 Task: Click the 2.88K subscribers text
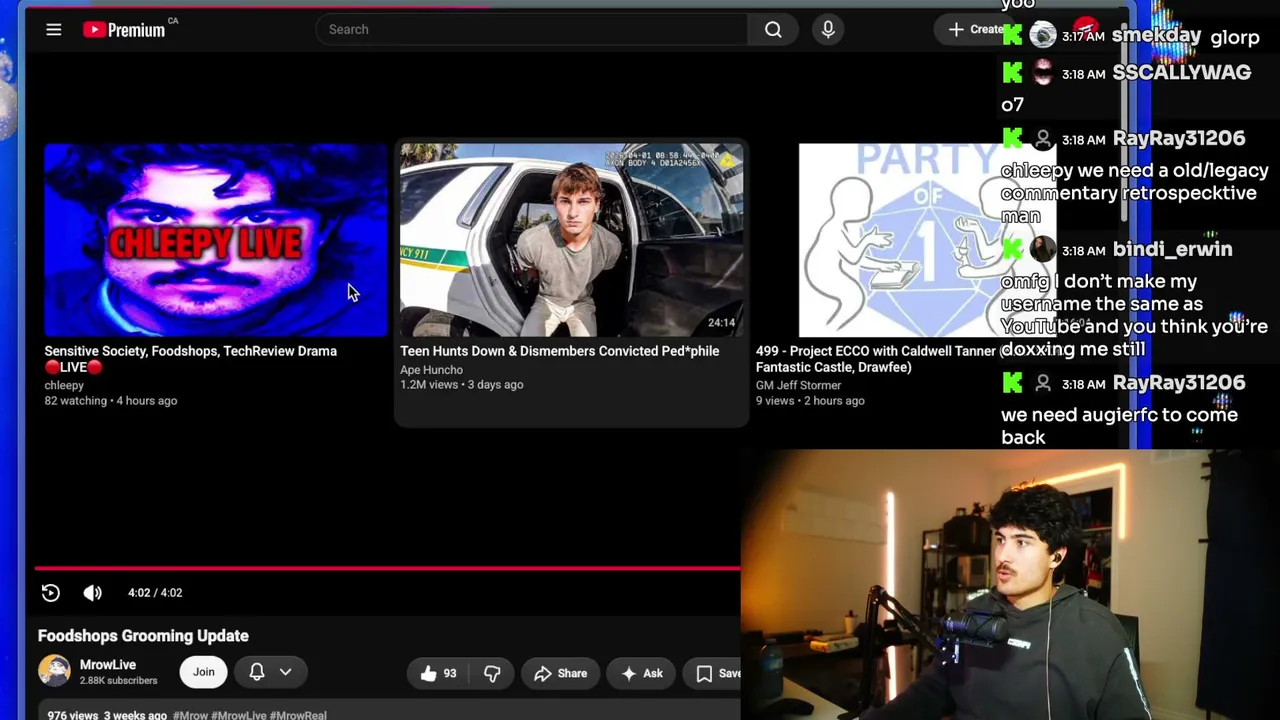coord(118,681)
